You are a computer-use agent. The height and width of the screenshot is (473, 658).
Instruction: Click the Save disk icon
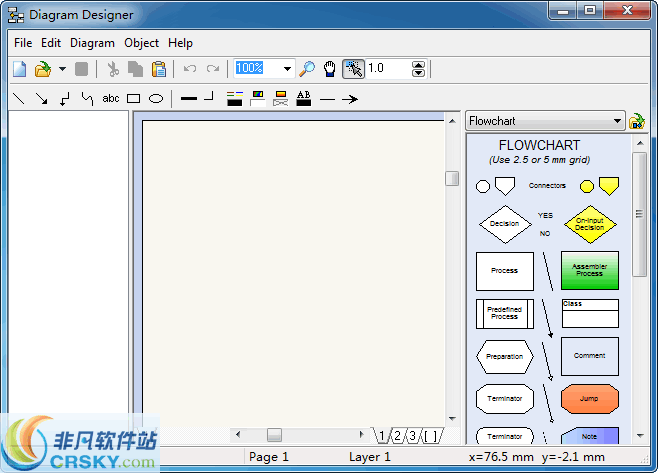pyautogui.click(x=81, y=69)
